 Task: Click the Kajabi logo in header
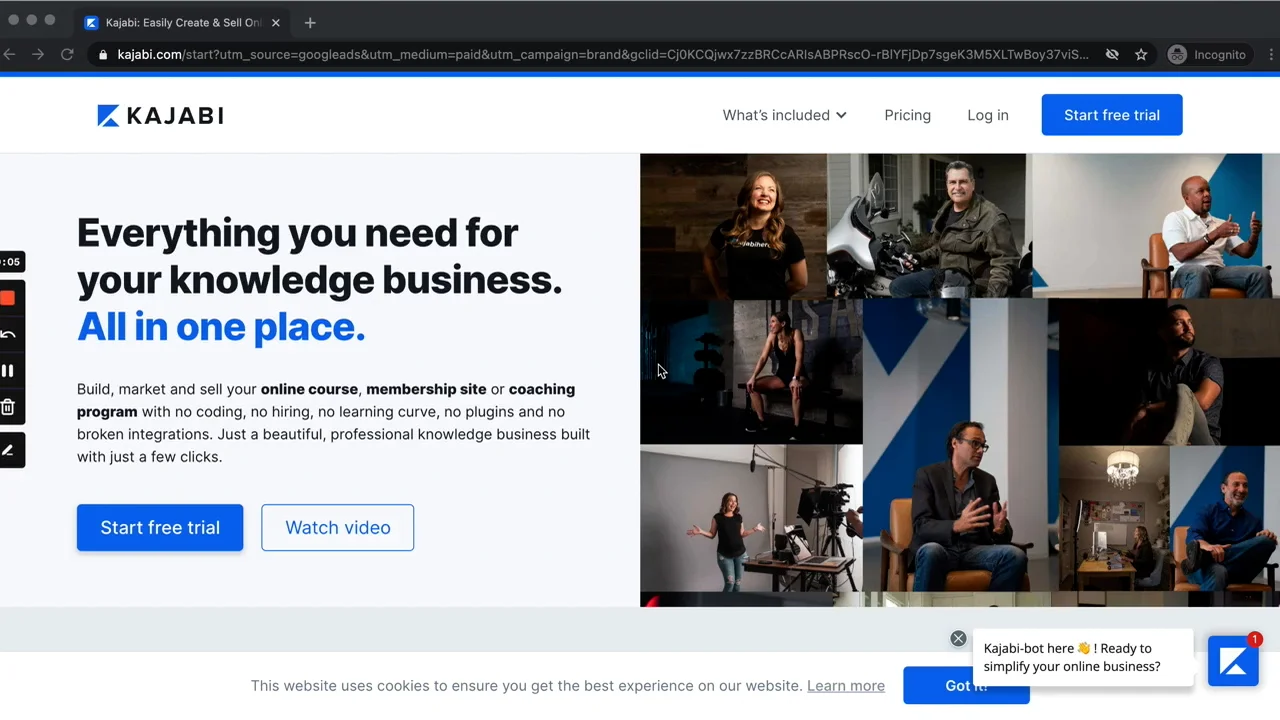click(x=160, y=115)
